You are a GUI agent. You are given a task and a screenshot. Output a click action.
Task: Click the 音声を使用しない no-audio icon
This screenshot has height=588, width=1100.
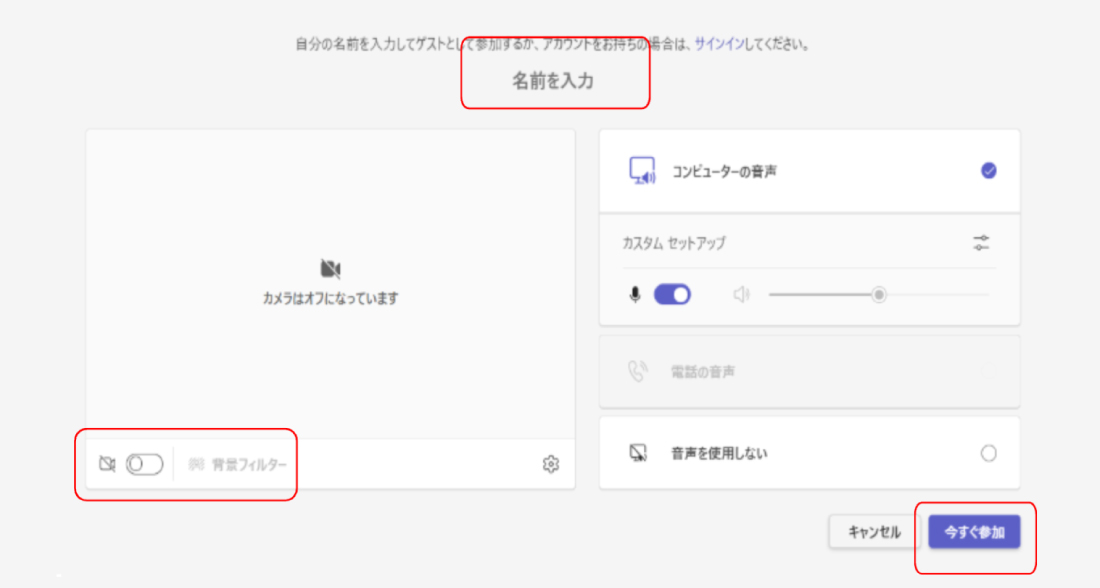point(638,453)
